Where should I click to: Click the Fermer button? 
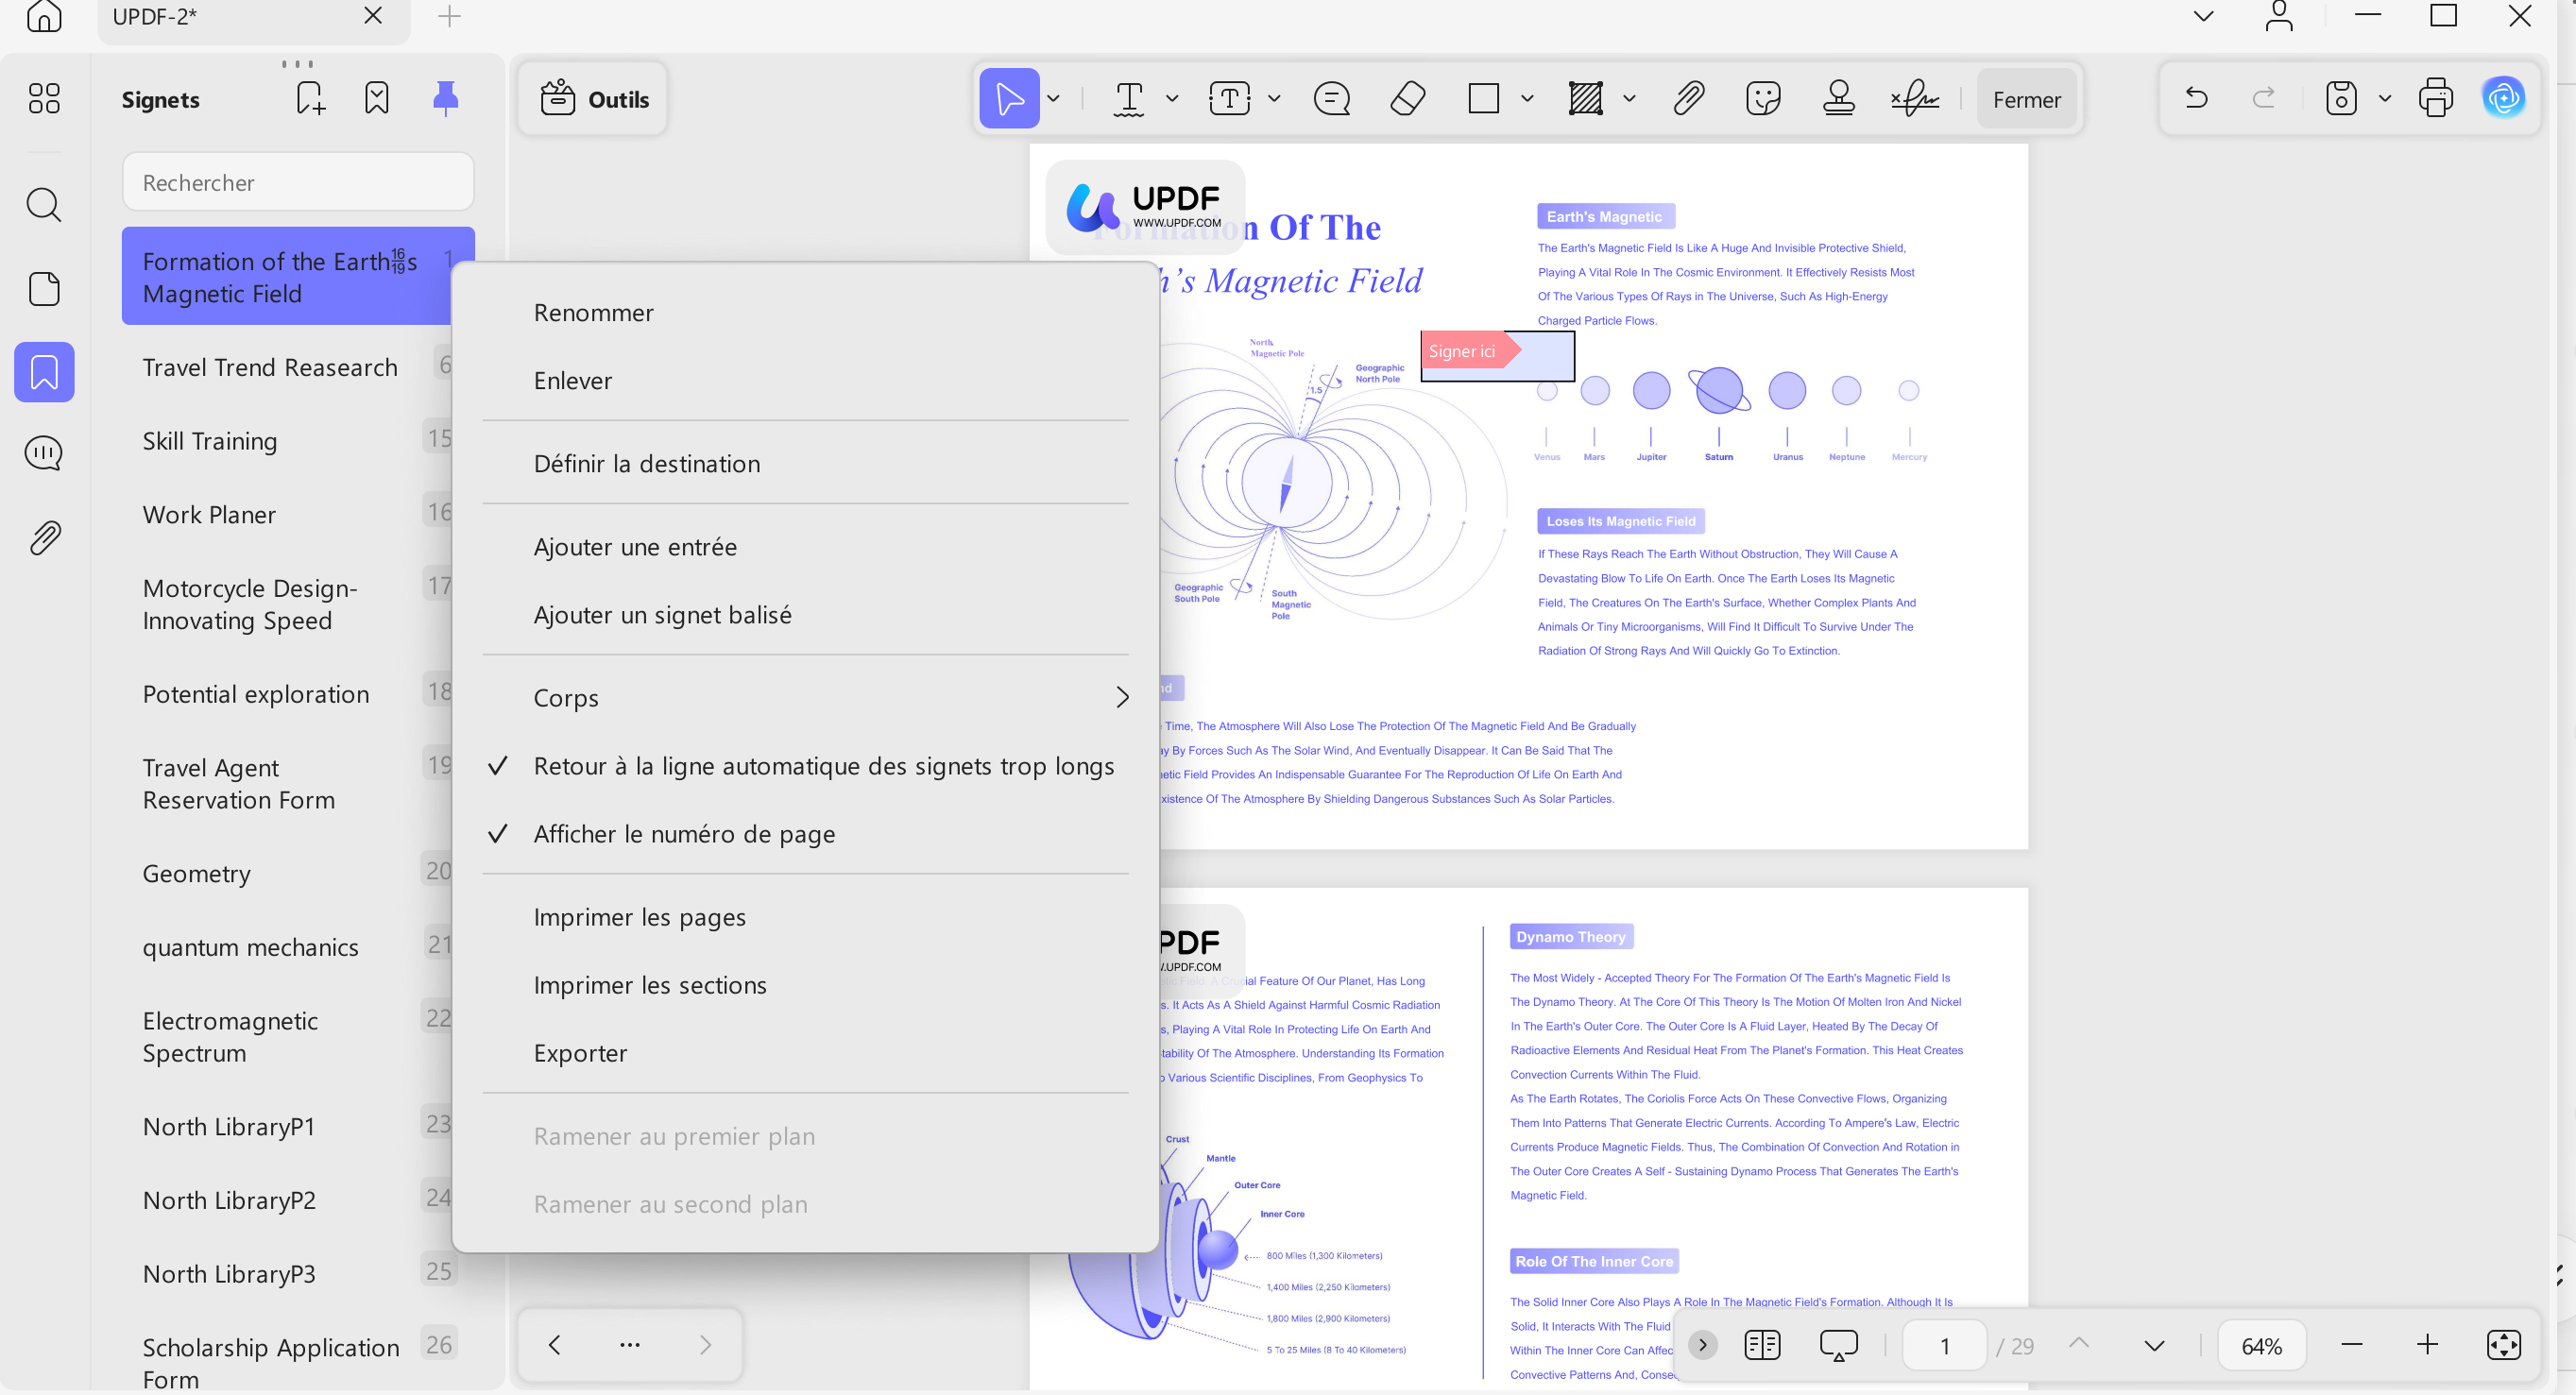tap(2026, 99)
